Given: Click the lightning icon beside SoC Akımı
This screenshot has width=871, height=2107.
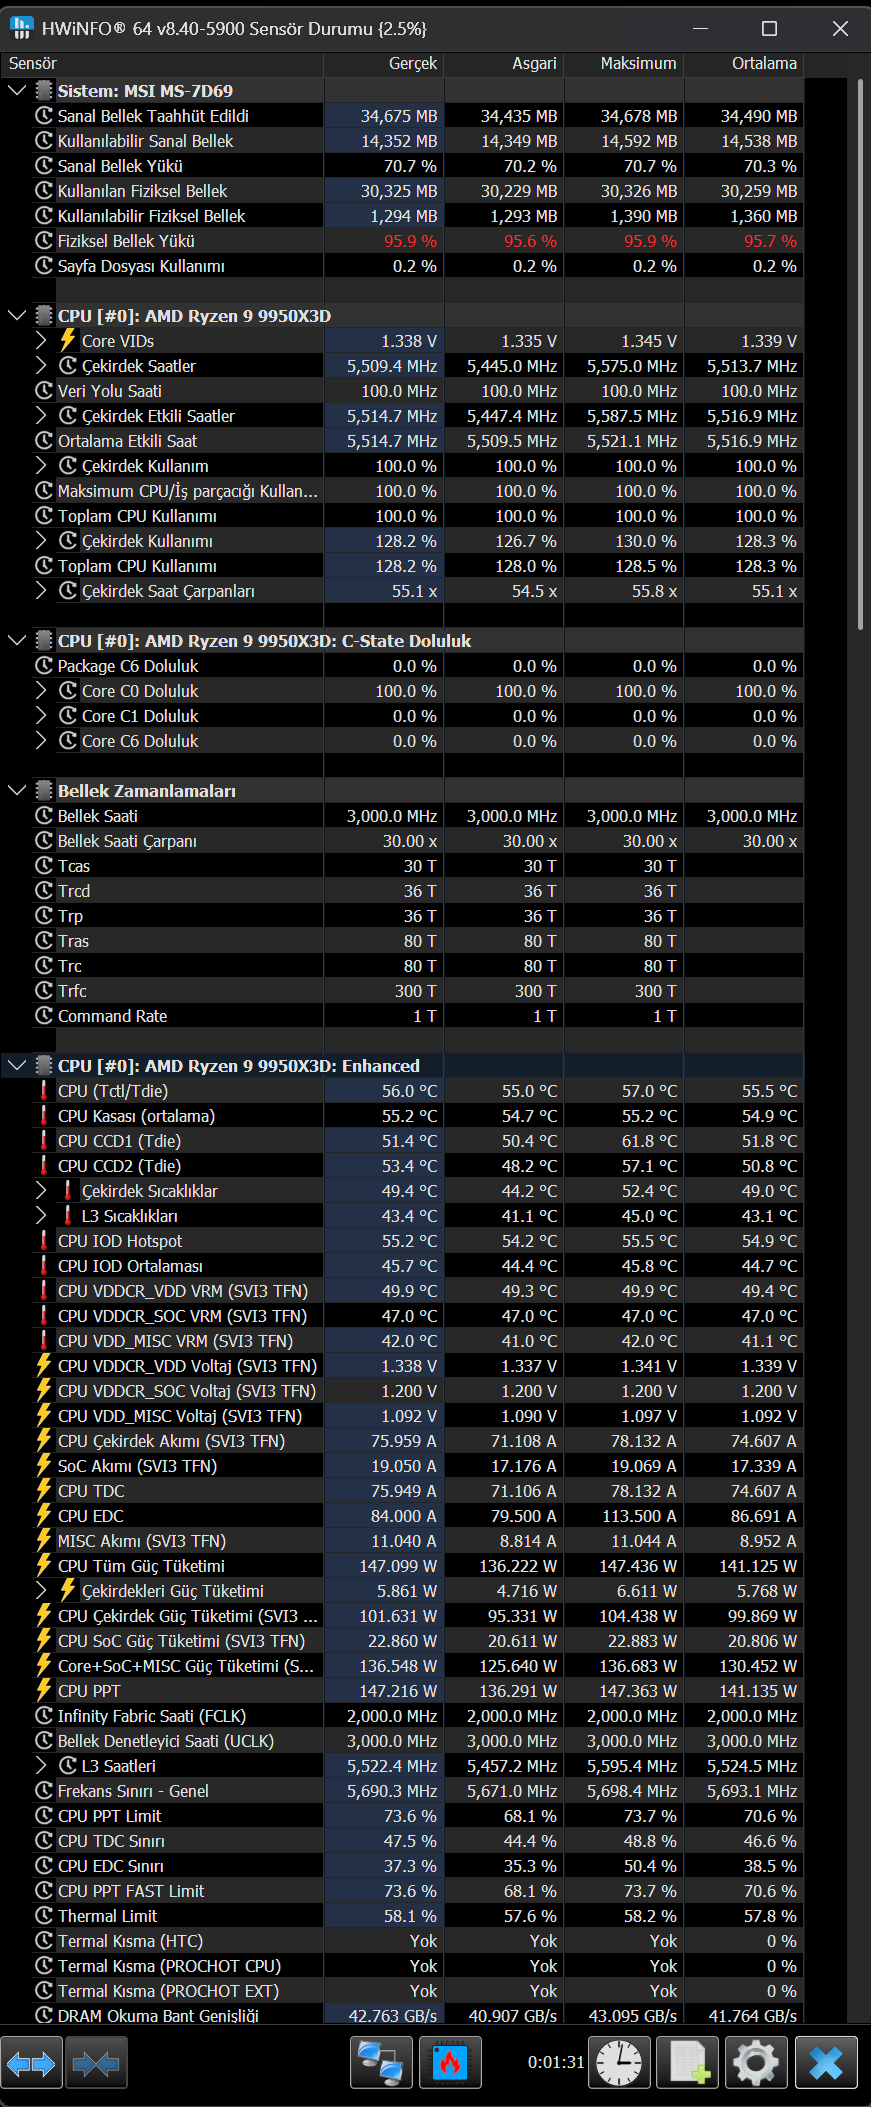Looking at the screenshot, I should pyautogui.click(x=43, y=1465).
